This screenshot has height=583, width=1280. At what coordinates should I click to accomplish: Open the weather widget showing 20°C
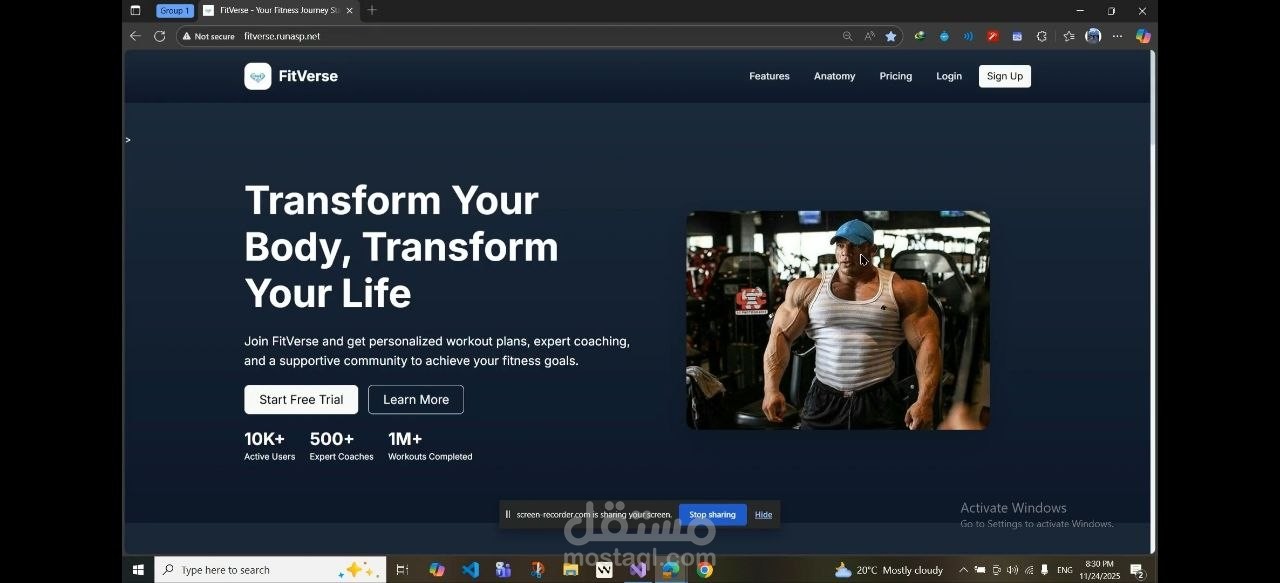[x=889, y=570]
